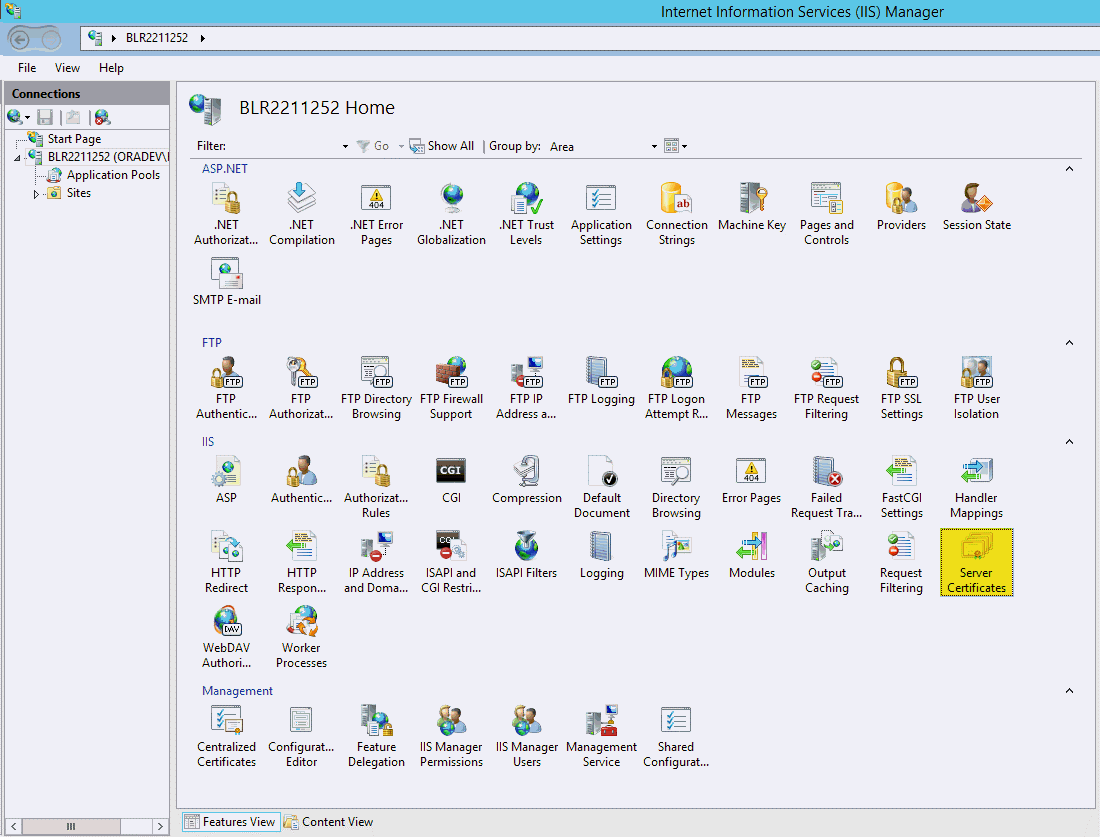Open Default Document feature
This screenshot has width=1100, height=837.
point(601,487)
